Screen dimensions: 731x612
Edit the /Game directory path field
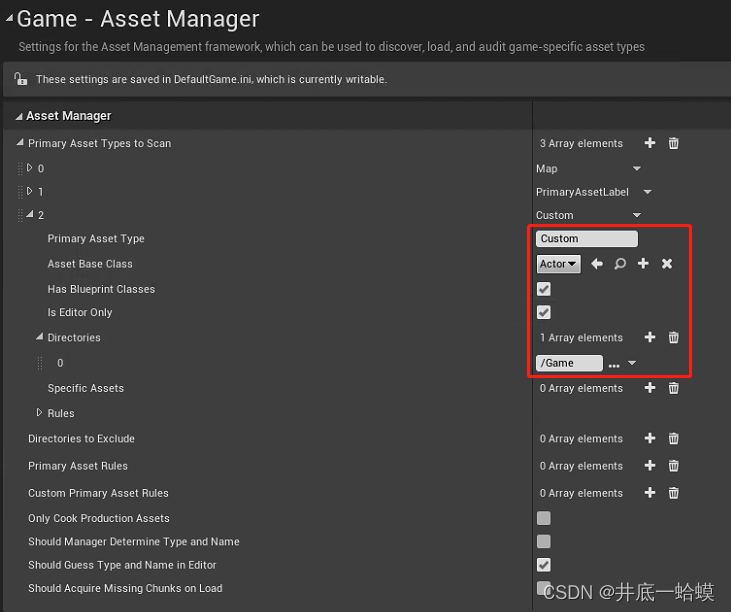569,363
